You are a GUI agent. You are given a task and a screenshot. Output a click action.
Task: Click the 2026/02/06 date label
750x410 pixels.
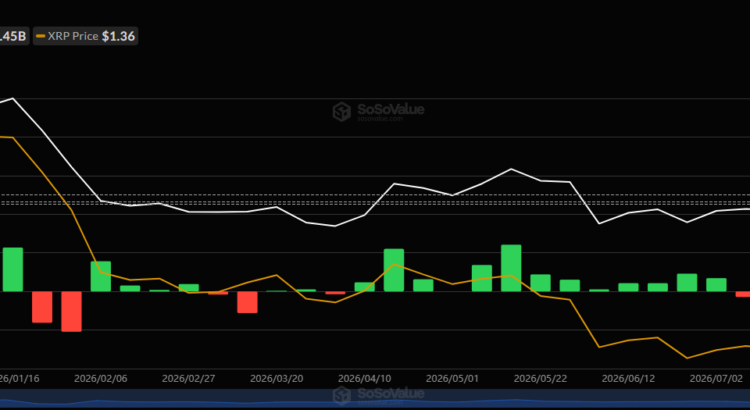(100, 379)
